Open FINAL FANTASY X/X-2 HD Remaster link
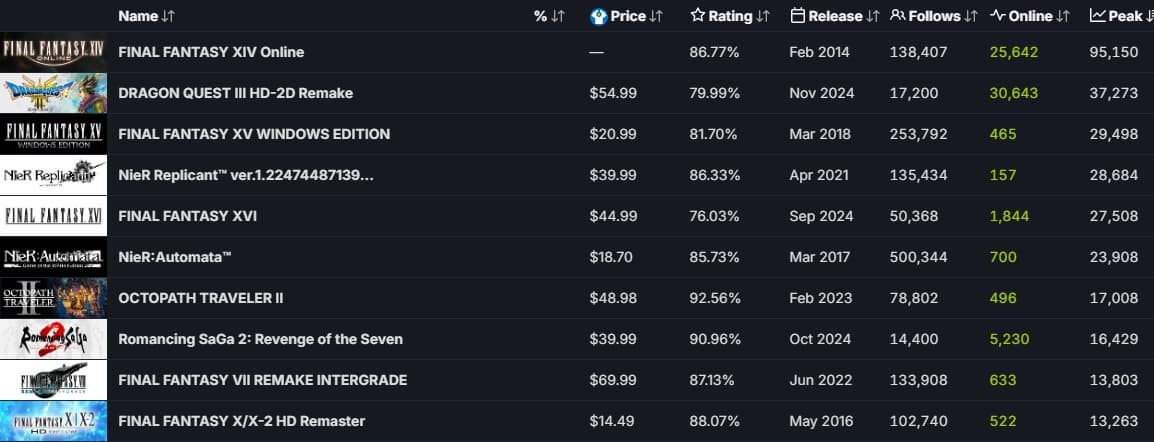Image resolution: width=1154 pixels, height=442 pixels. (241, 421)
